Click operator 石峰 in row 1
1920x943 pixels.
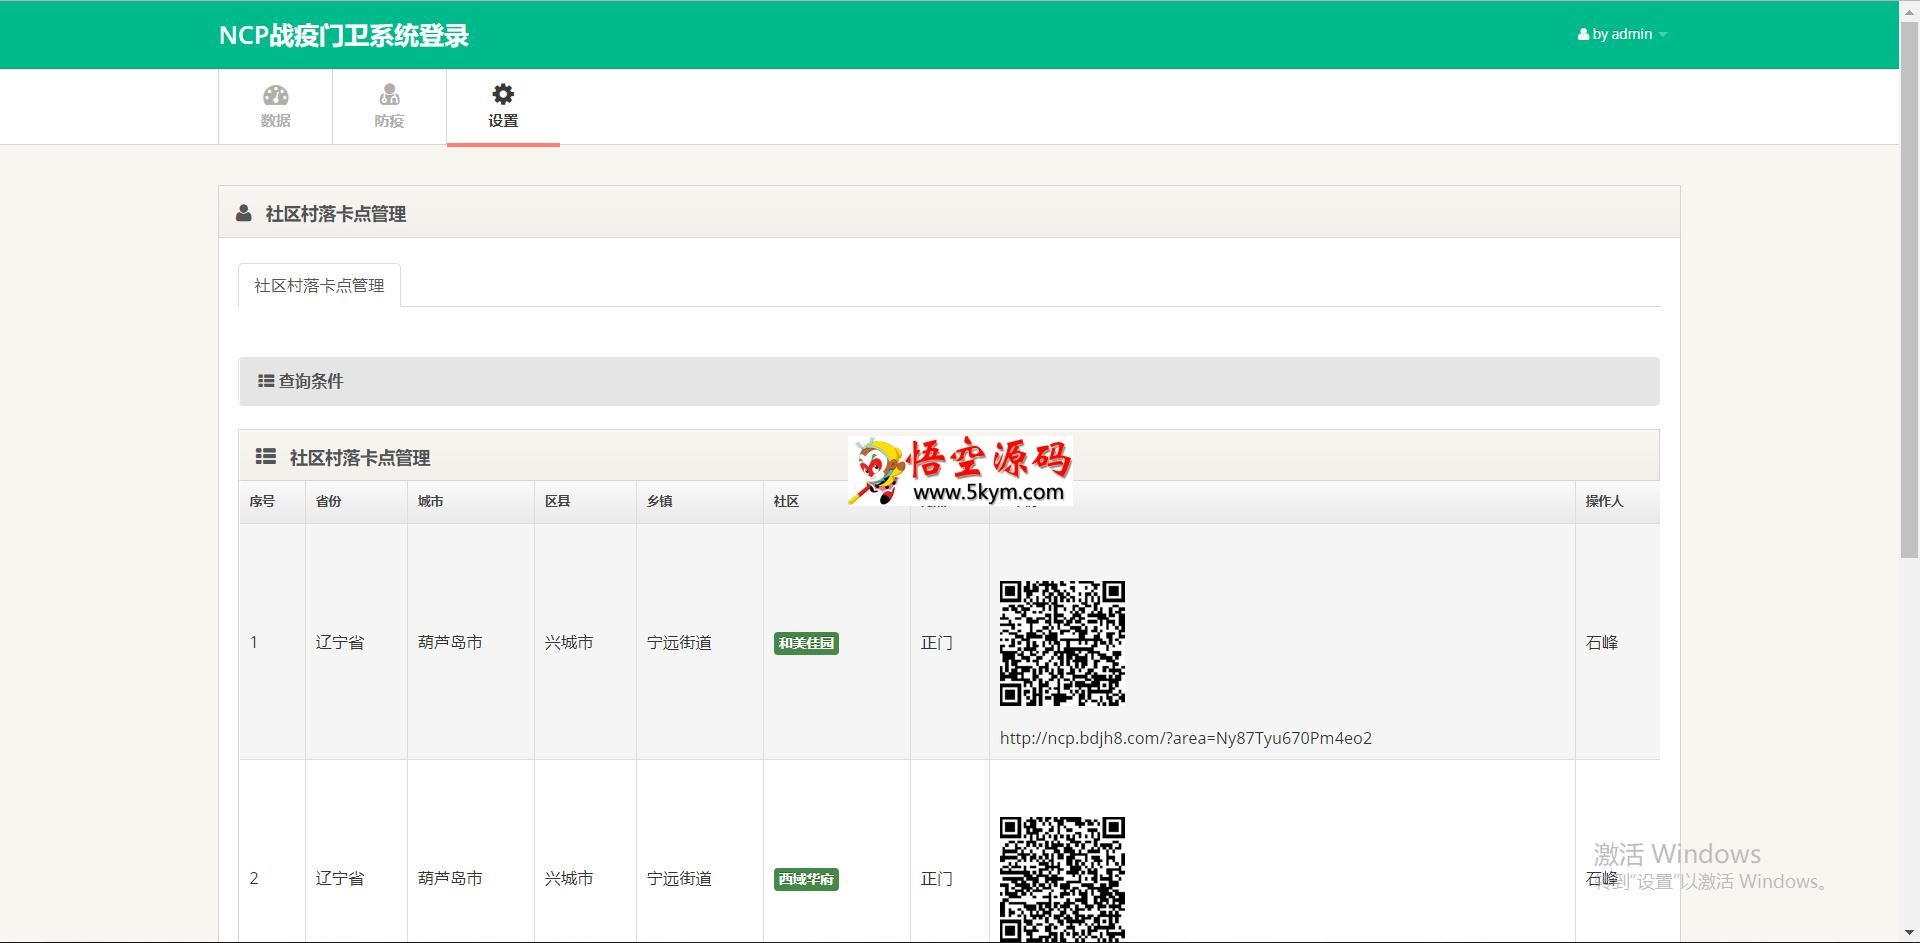click(x=1602, y=642)
